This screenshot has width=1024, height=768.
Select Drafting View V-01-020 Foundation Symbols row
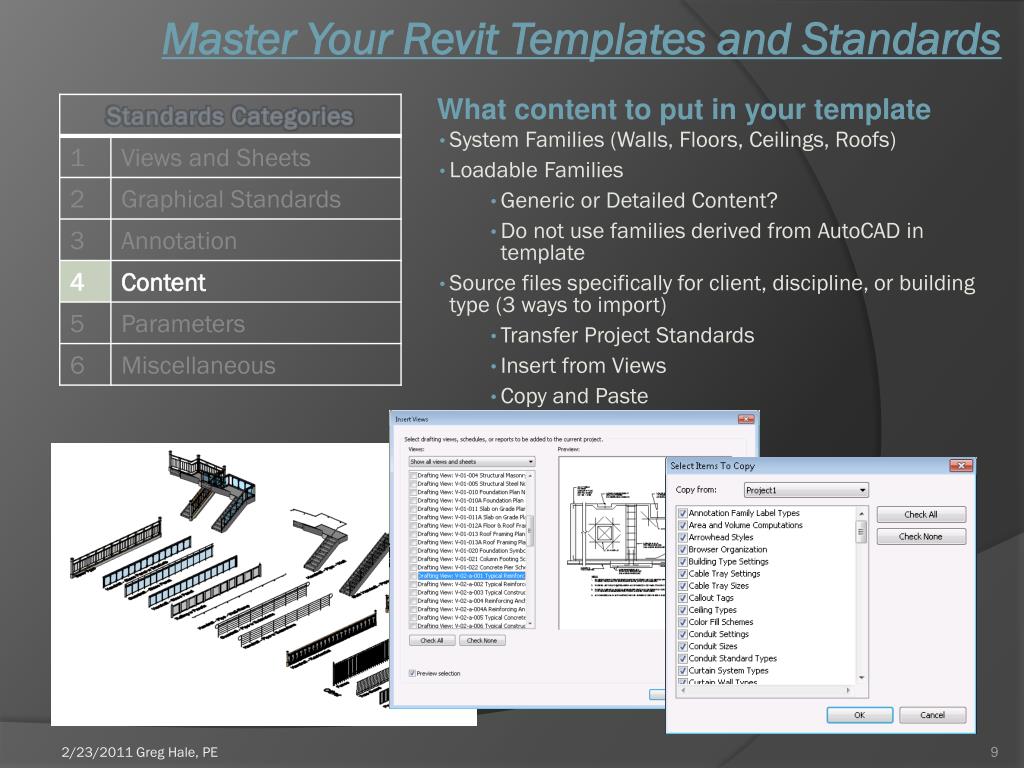tap(468, 551)
